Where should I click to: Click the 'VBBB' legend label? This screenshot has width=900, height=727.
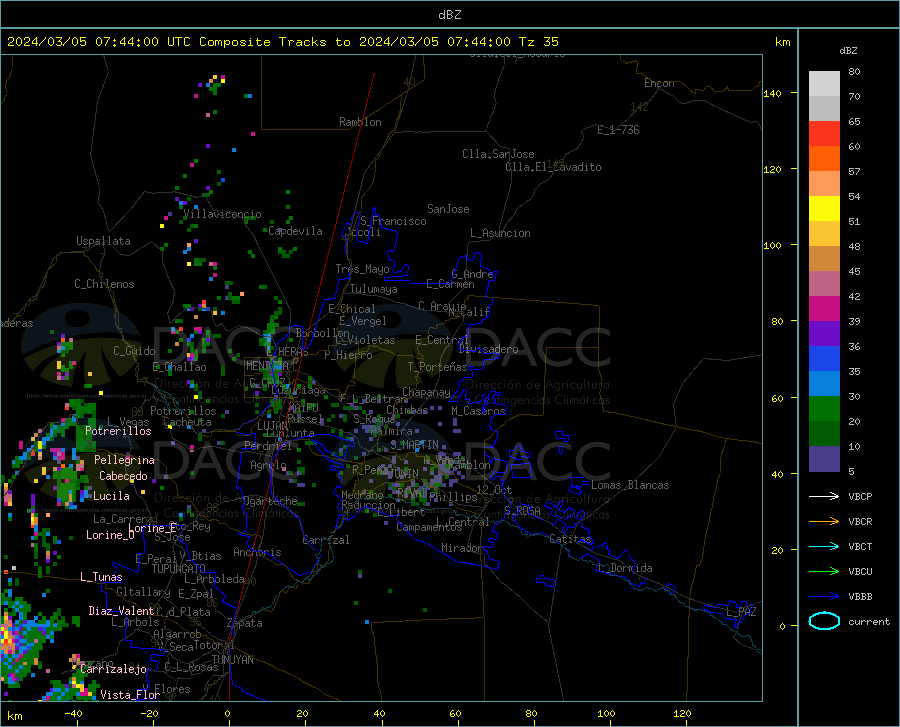(x=860, y=597)
